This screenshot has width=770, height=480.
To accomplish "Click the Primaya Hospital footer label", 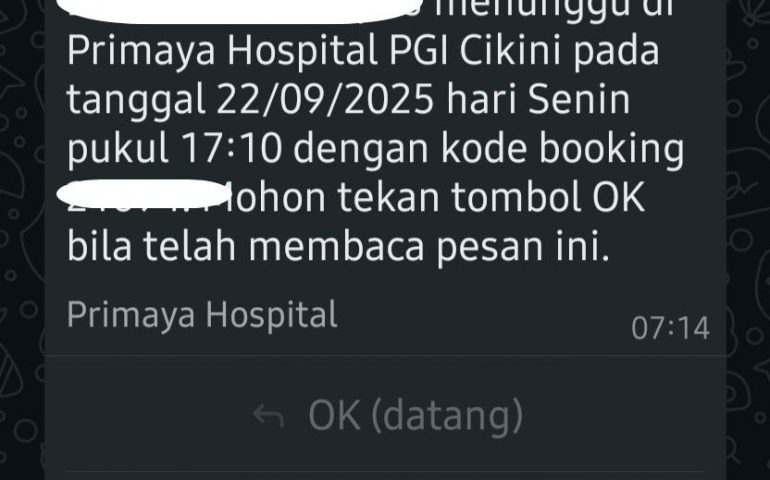I will 202,314.
